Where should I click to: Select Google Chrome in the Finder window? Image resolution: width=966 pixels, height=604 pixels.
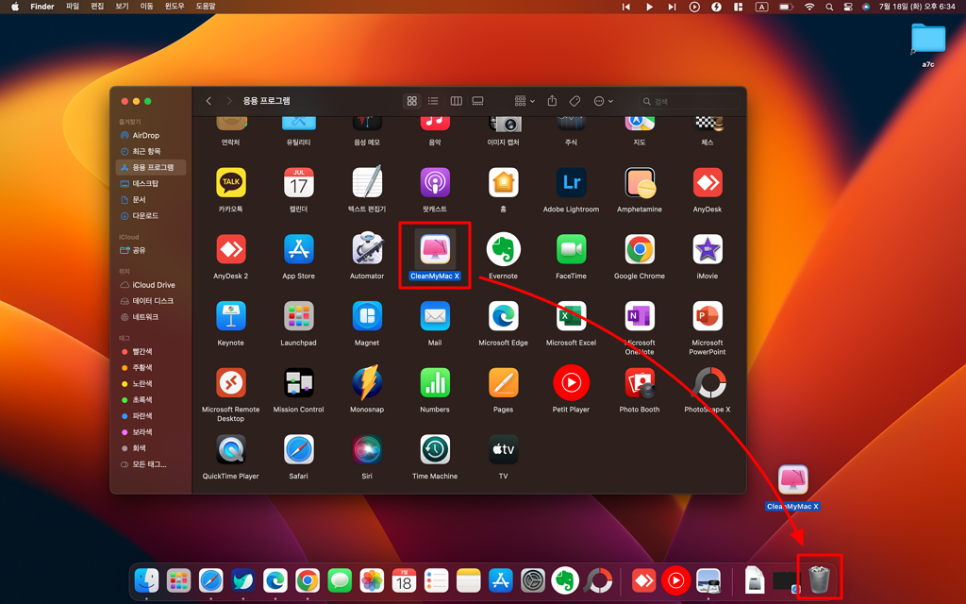tap(639, 249)
